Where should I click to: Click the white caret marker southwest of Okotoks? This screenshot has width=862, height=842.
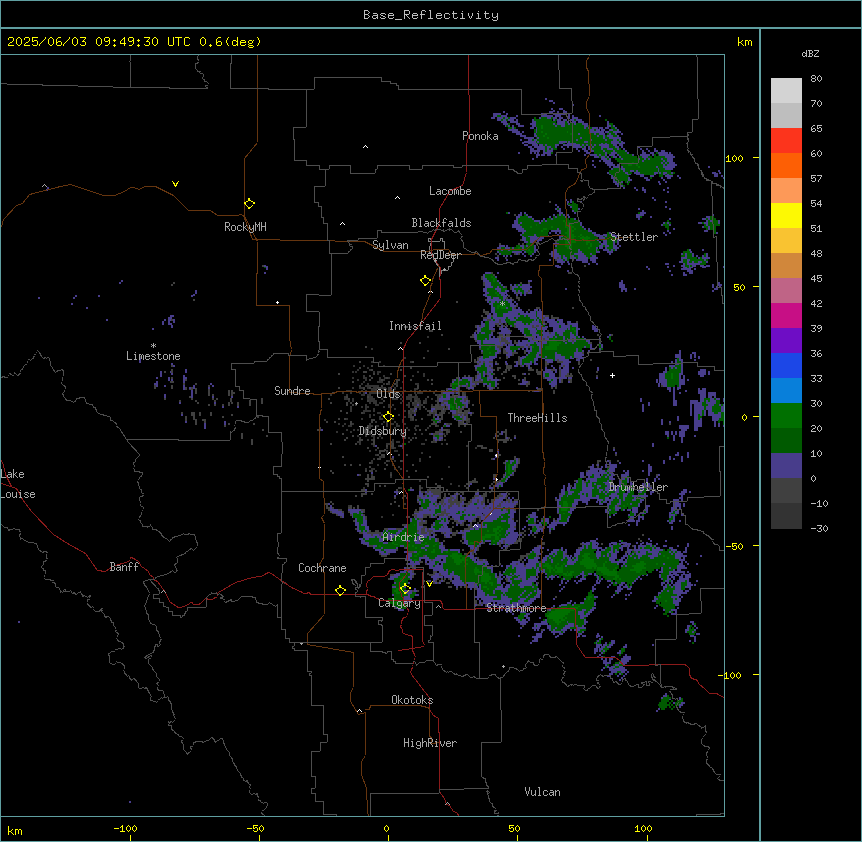[x=360, y=711]
